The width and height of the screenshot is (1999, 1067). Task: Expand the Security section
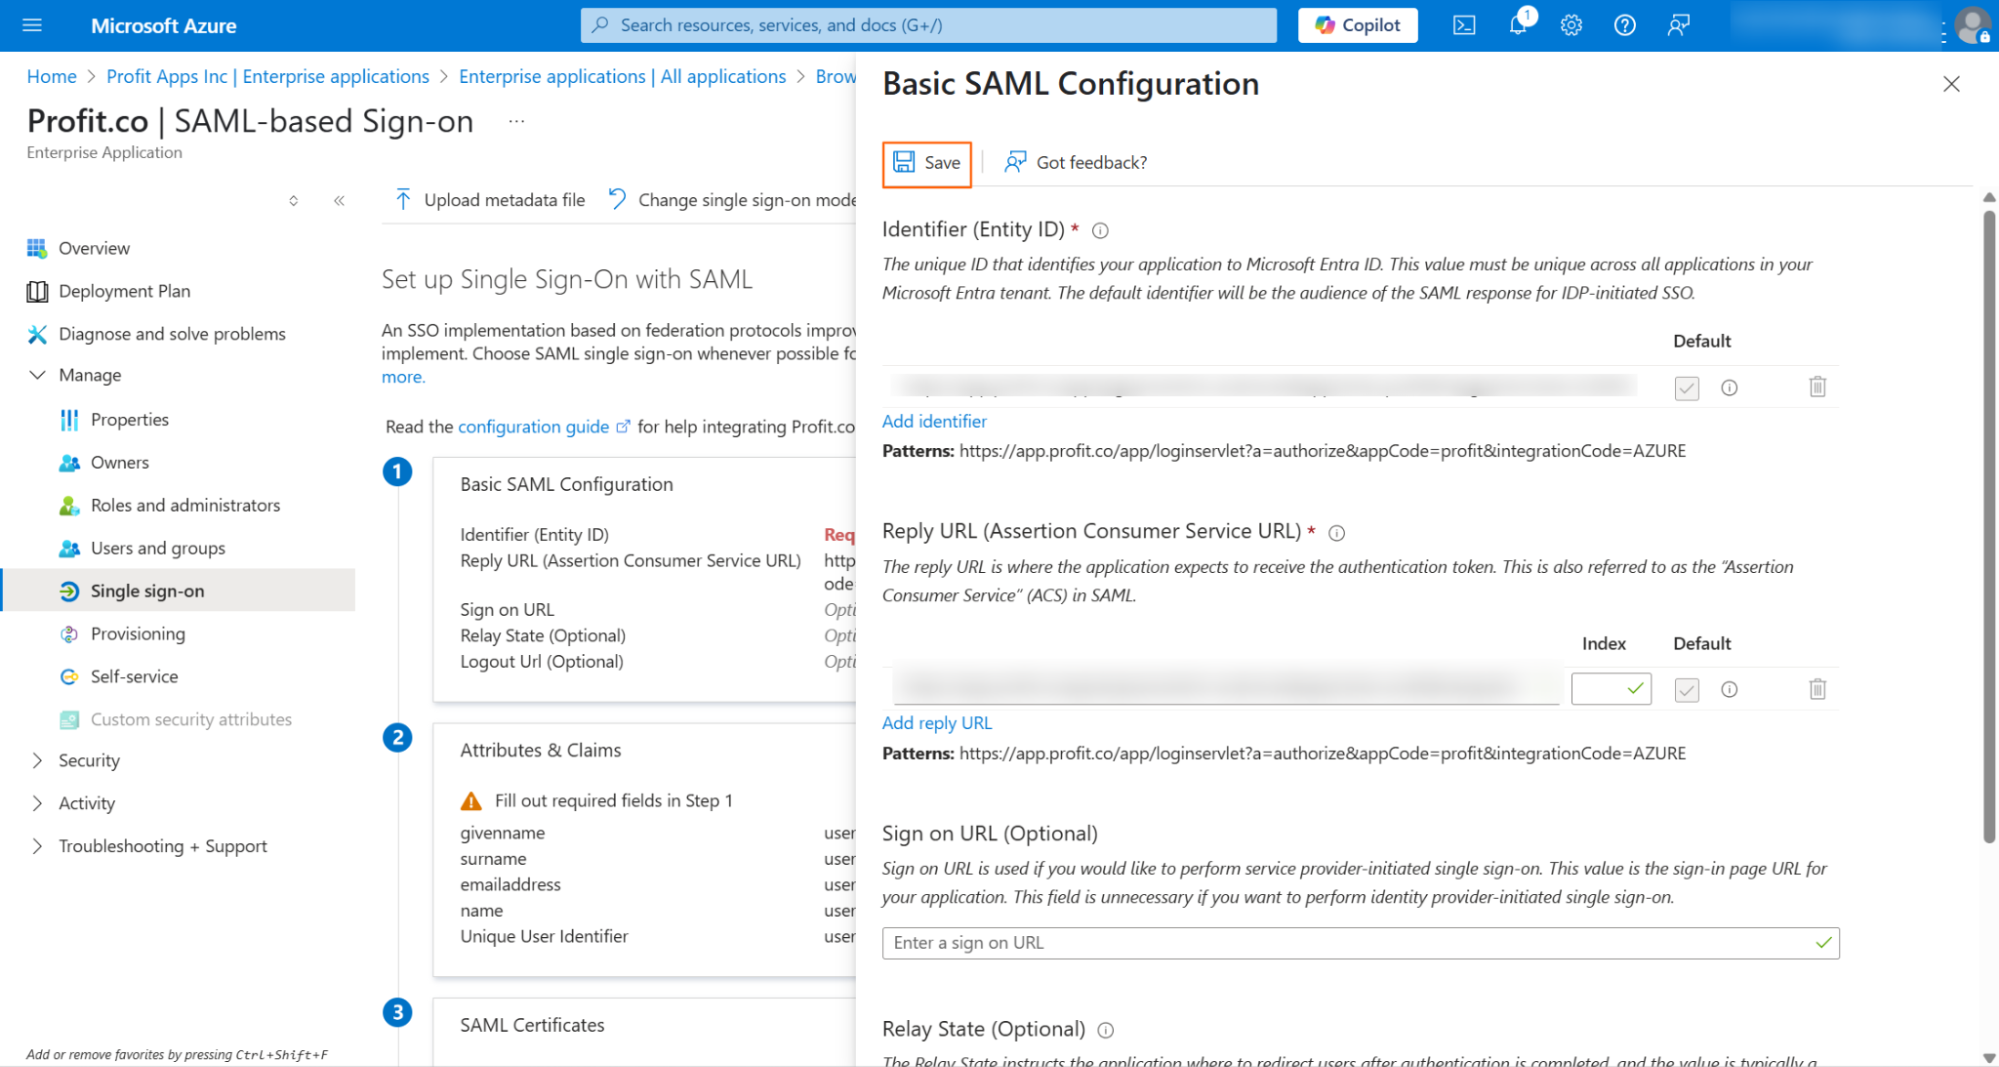click(37, 761)
